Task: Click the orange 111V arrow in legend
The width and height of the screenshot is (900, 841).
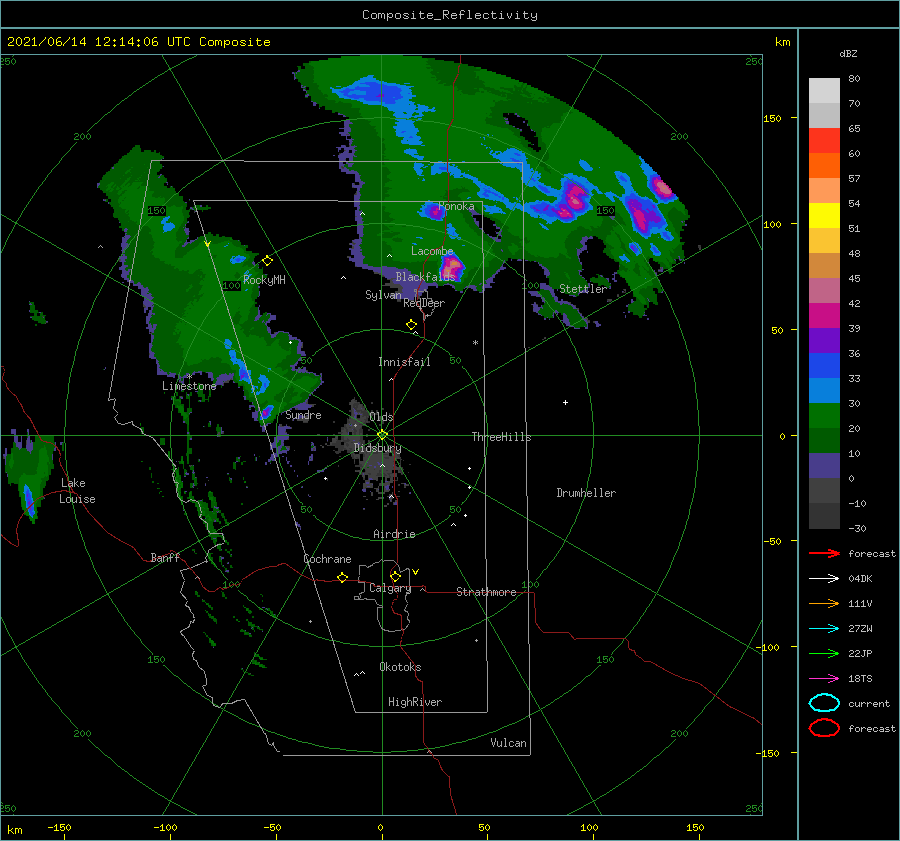Action: coord(824,603)
